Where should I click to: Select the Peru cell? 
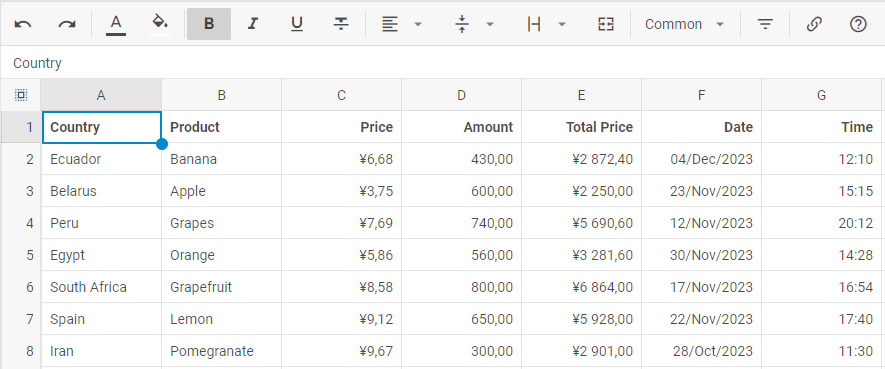(x=102, y=223)
